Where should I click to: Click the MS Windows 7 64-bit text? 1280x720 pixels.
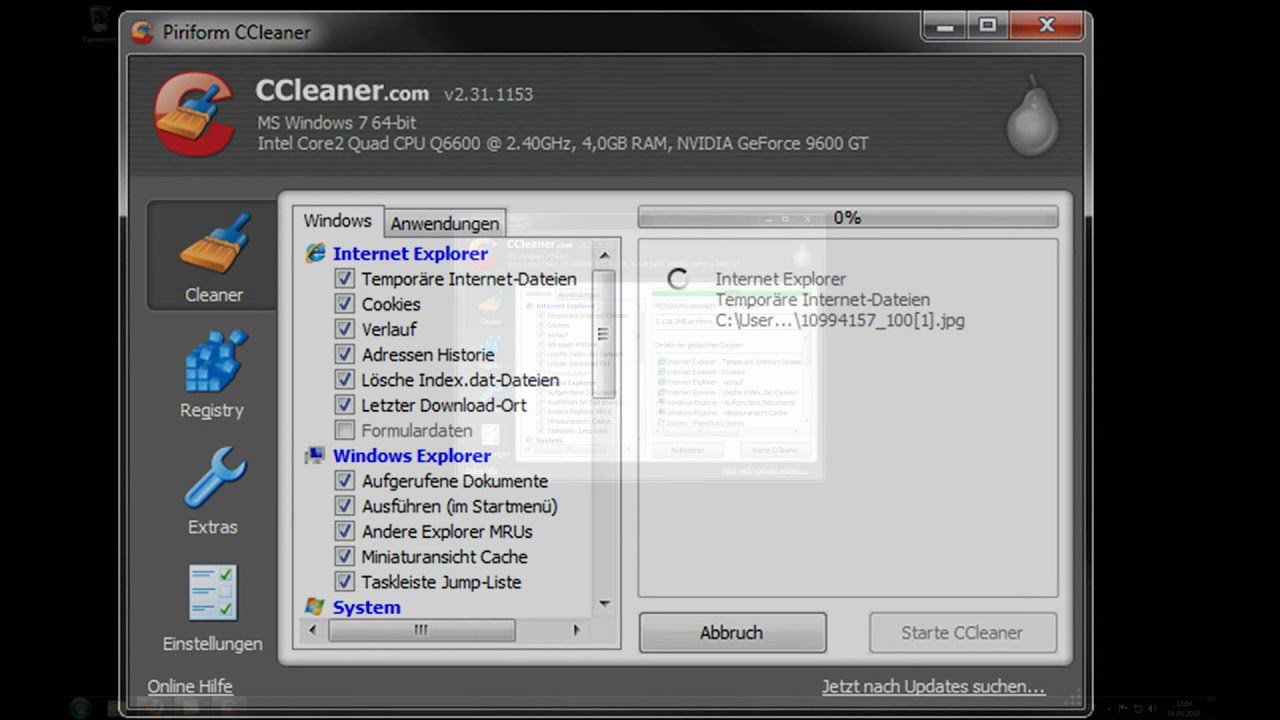click(337, 122)
